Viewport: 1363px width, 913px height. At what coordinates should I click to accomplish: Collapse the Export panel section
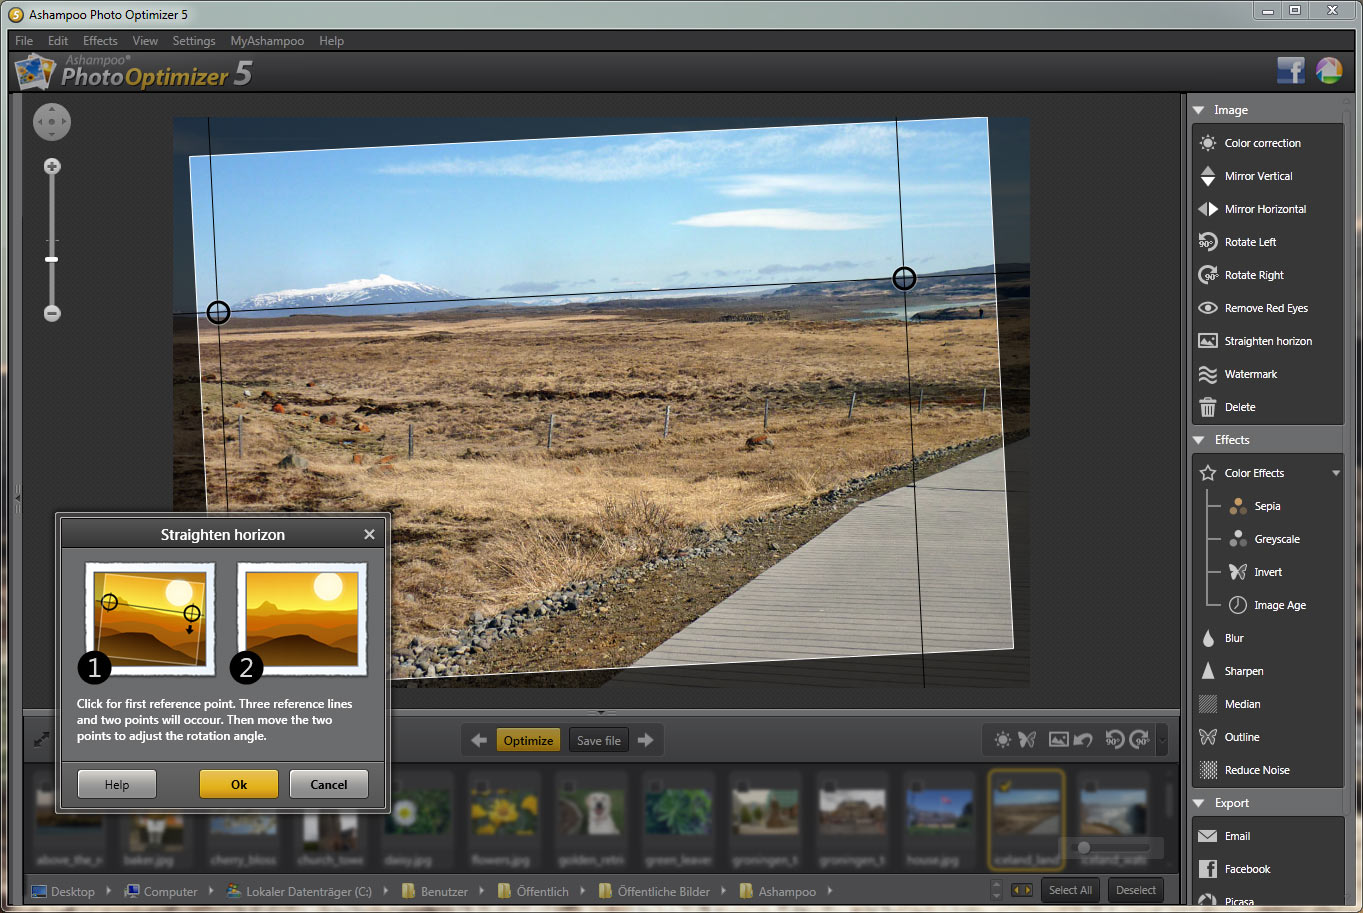click(1199, 803)
